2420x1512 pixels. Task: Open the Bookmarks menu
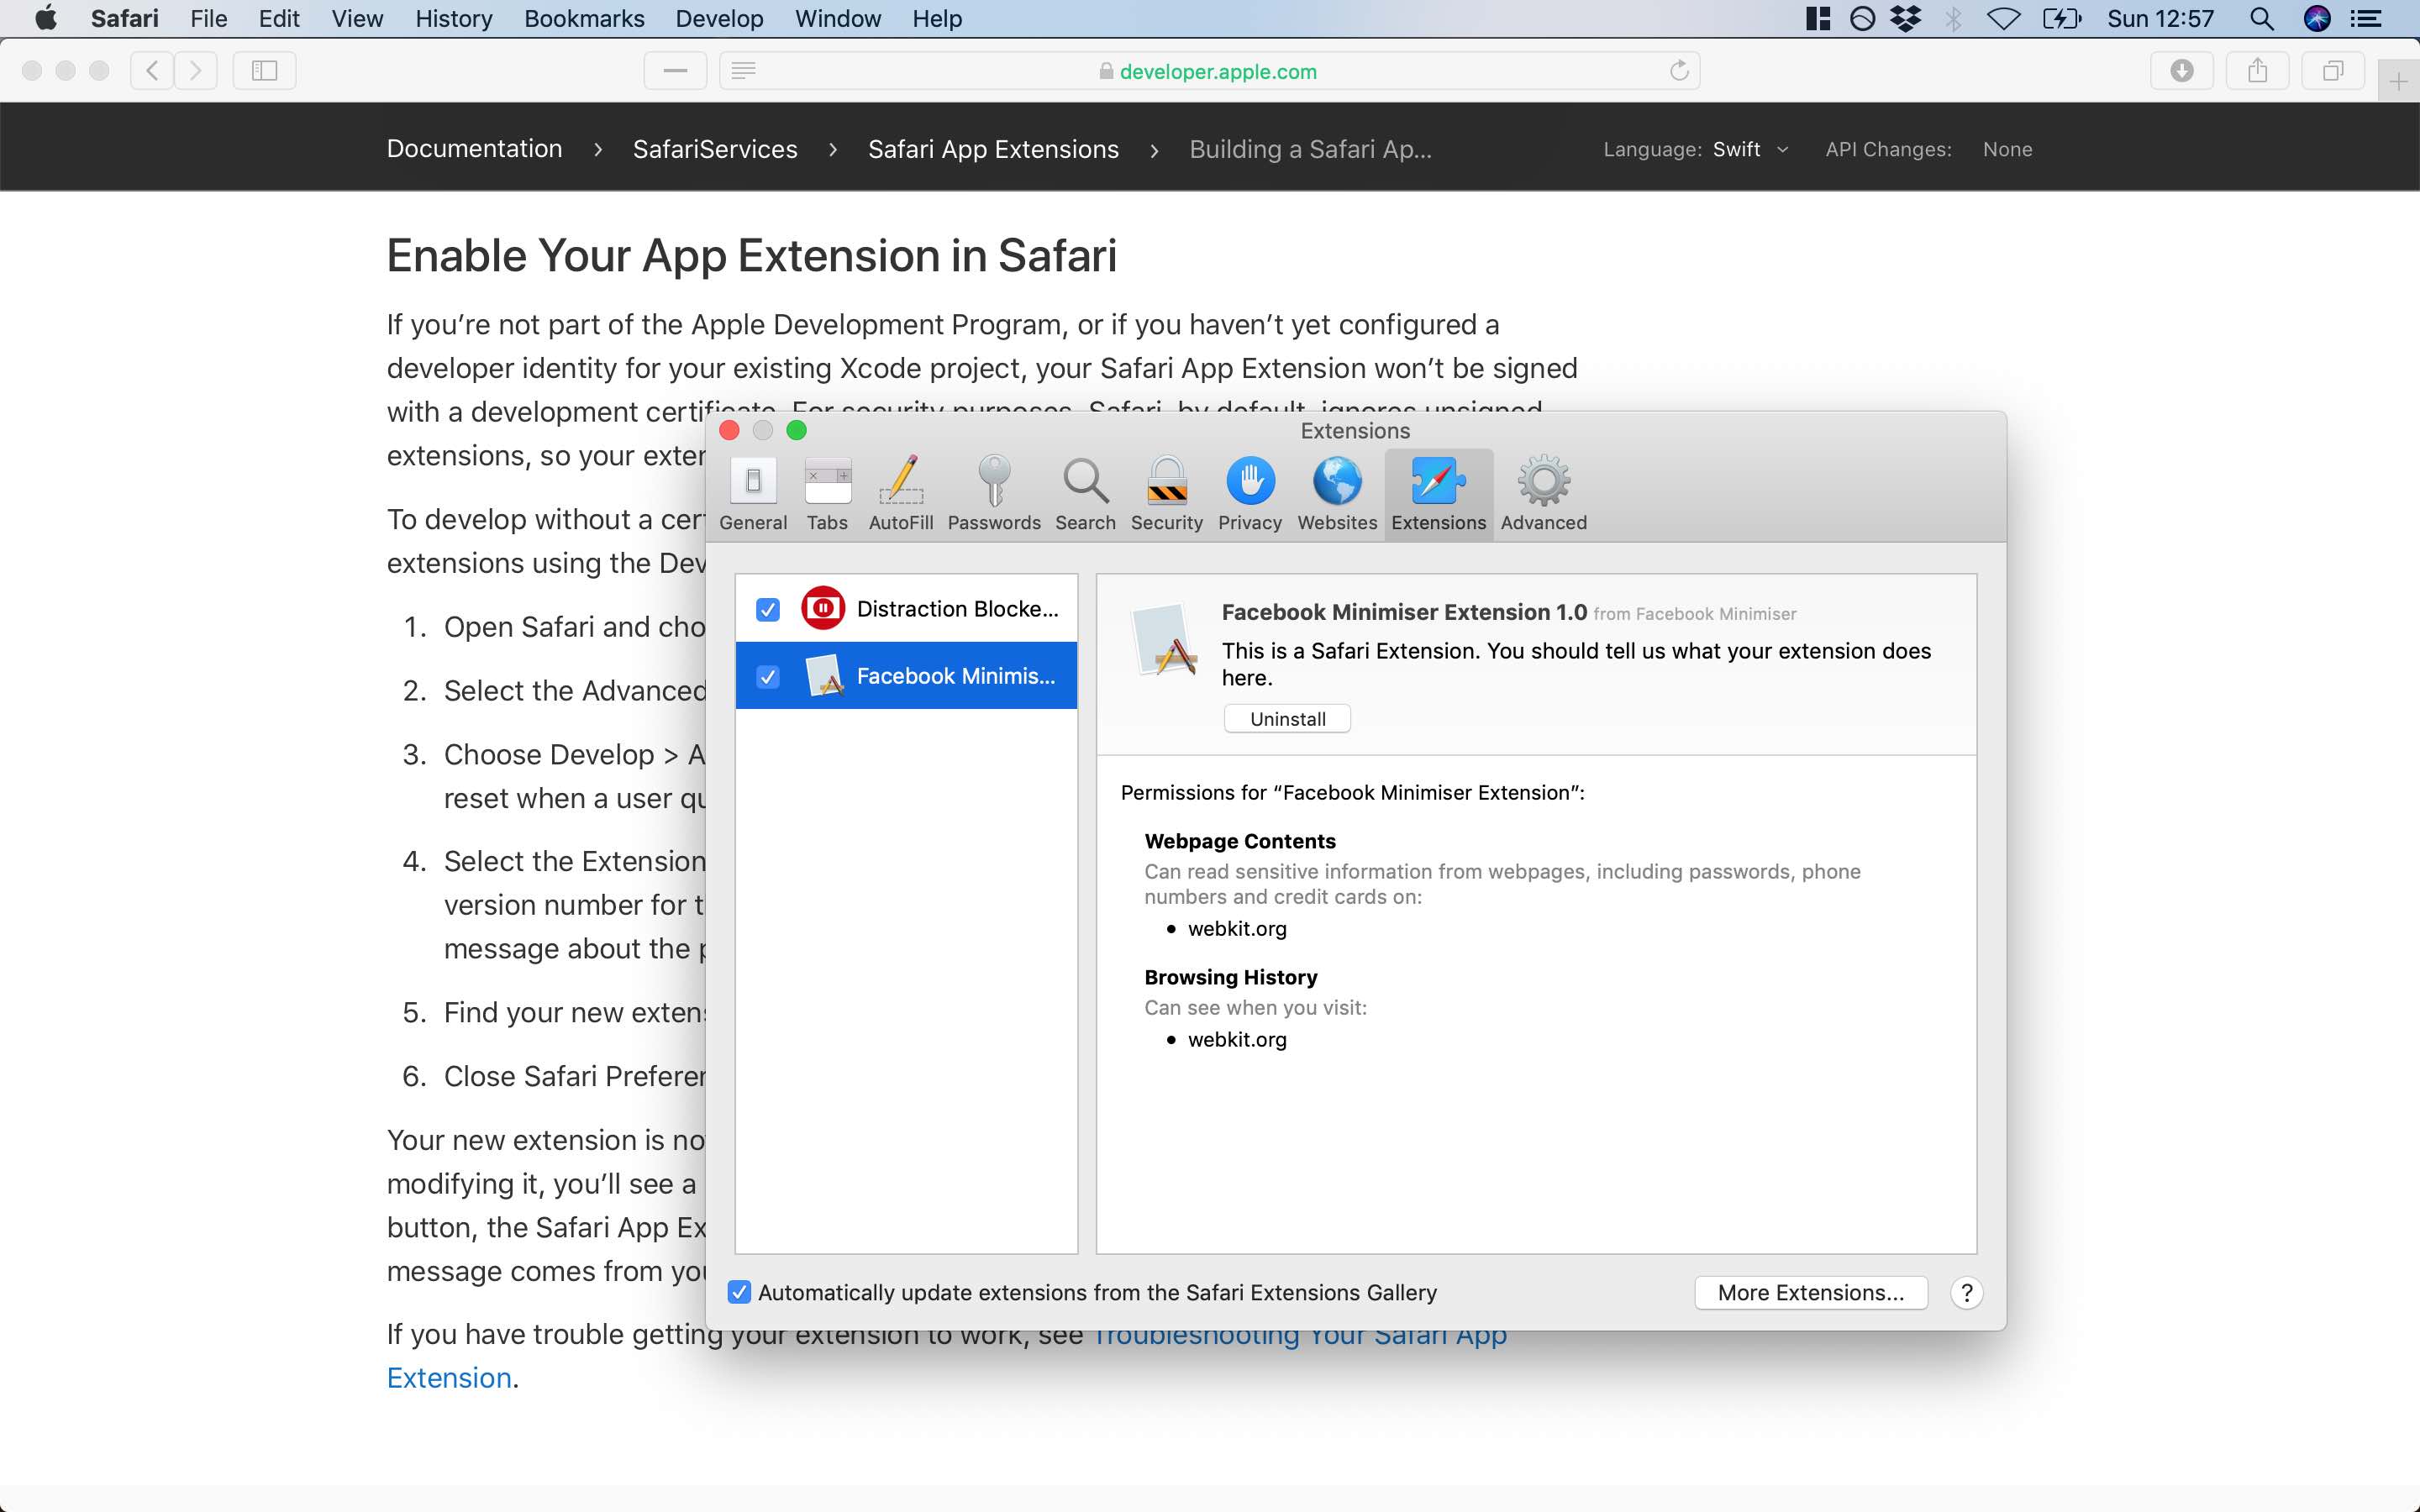click(x=584, y=18)
